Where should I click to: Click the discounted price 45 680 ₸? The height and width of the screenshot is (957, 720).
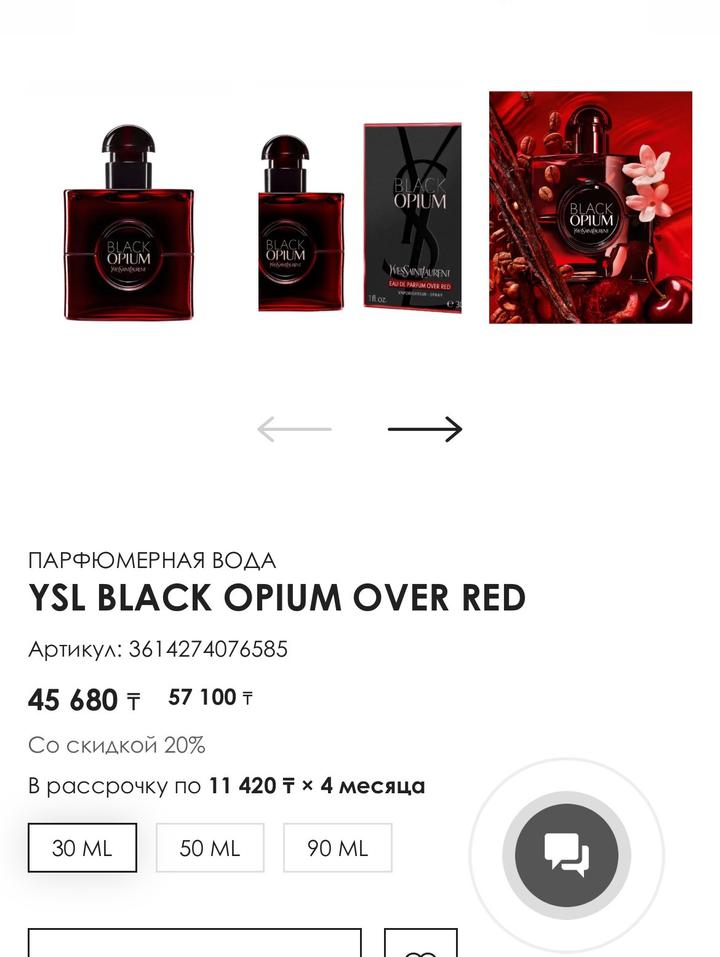pyautogui.click(x=84, y=700)
